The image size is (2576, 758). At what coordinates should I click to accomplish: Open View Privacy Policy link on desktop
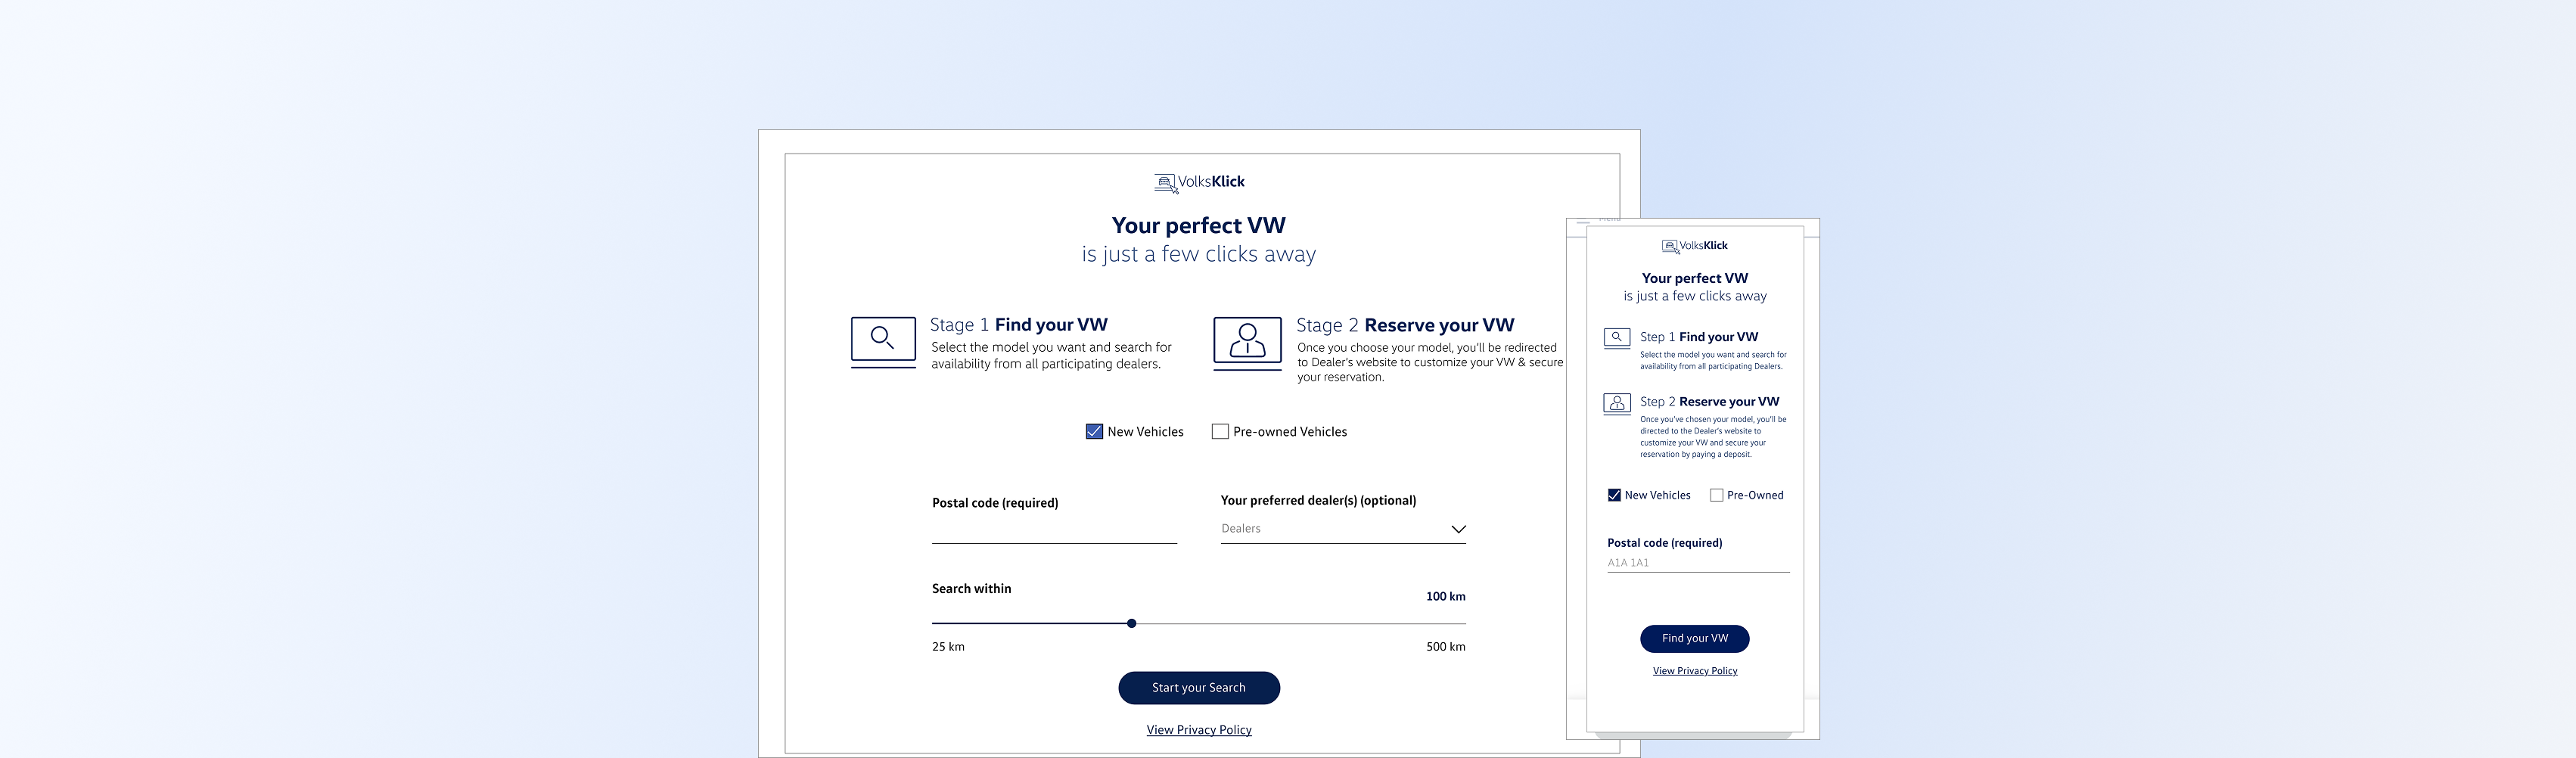(x=1199, y=730)
